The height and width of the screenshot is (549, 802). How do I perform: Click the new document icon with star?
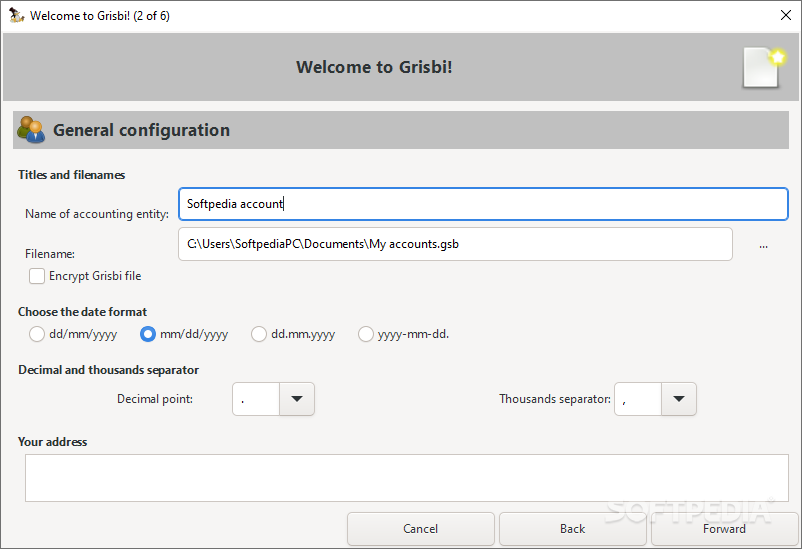[x=764, y=68]
